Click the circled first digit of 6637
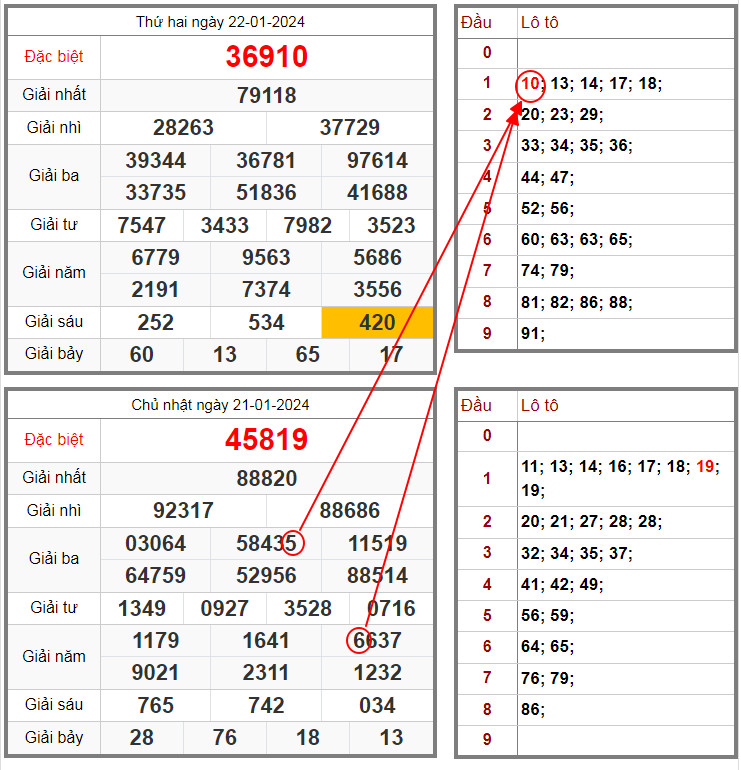Image resolution: width=741 pixels, height=770 pixels. coord(360,640)
